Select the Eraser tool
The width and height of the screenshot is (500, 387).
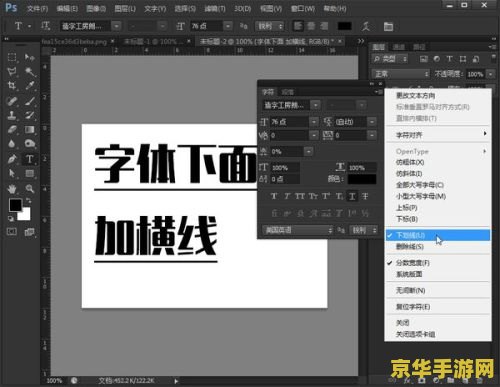click(12, 129)
